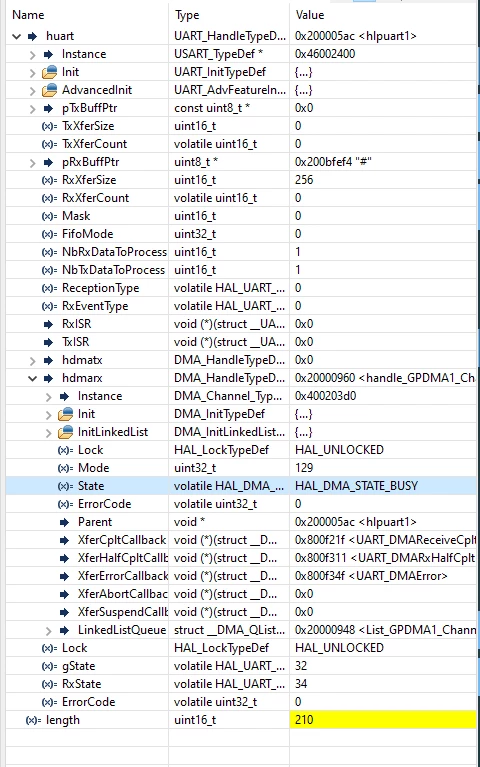Click the gState variable icon

coord(49,667)
